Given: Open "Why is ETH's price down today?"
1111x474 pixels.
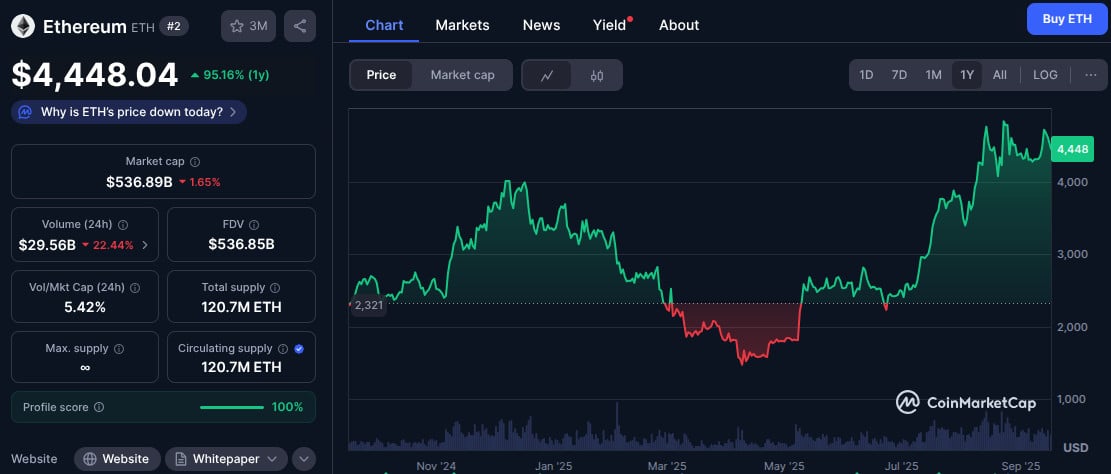Looking at the screenshot, I should click(x=129, y=112).
